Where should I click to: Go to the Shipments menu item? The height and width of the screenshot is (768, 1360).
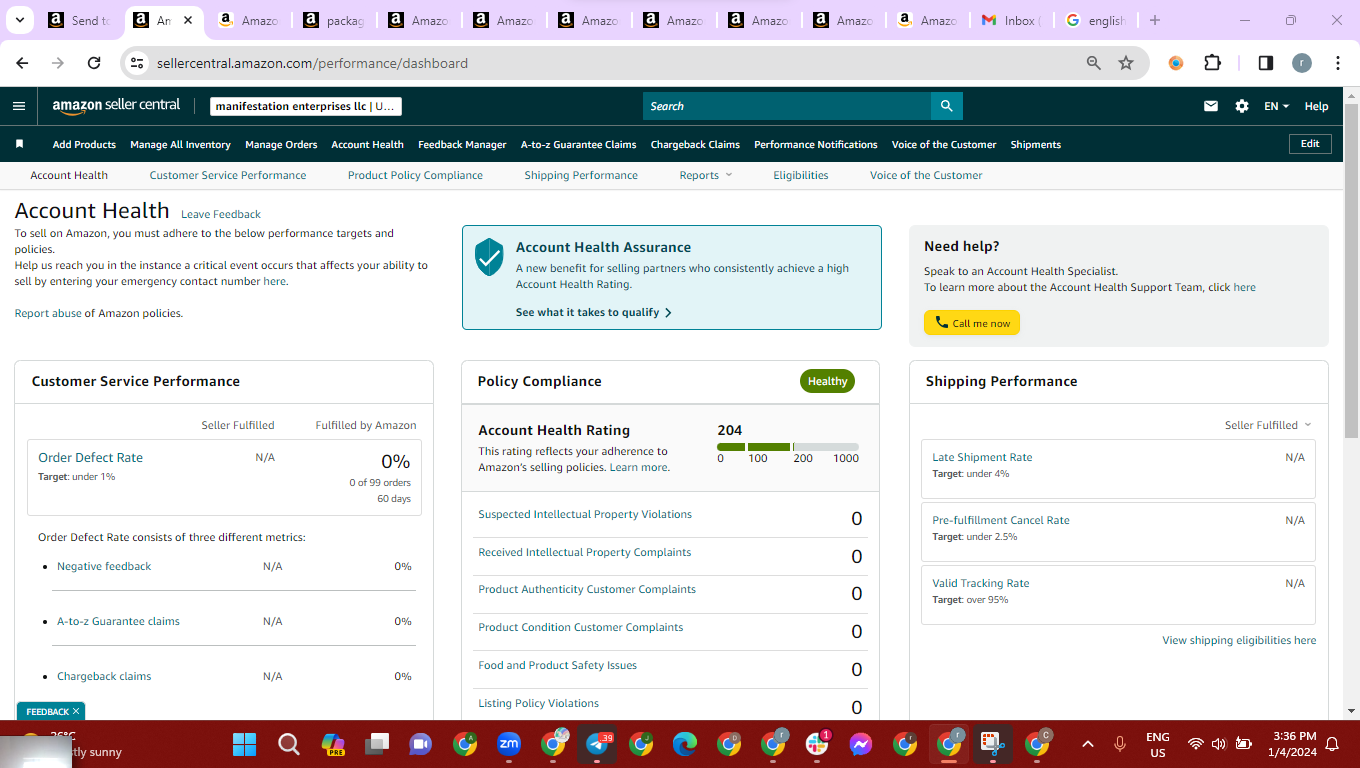(x=1036, y=144)
